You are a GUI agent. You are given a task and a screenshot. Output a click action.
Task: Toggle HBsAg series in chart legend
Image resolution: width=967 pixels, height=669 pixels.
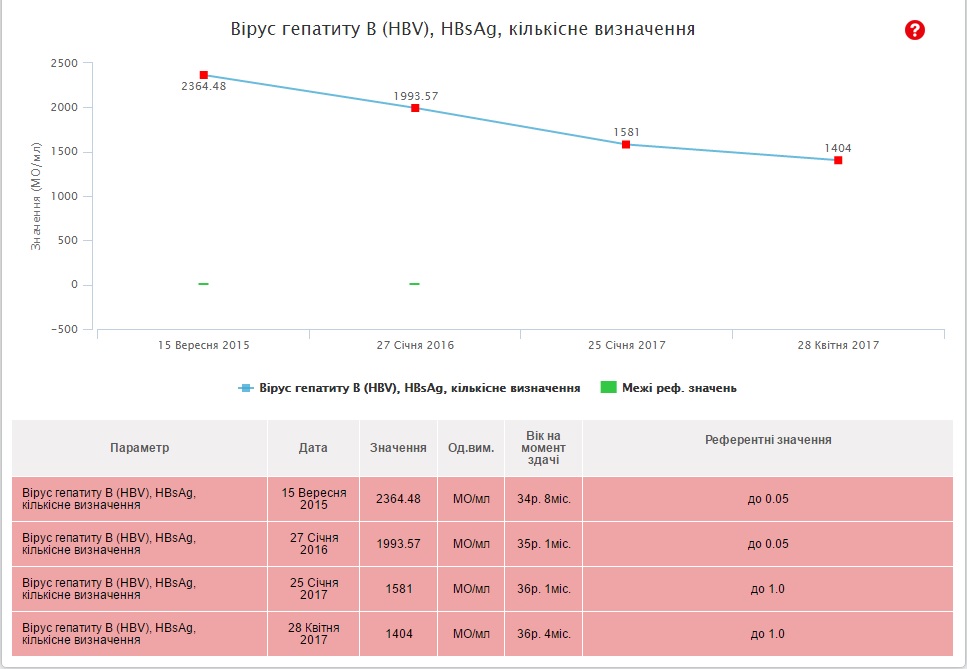[419, 388]
